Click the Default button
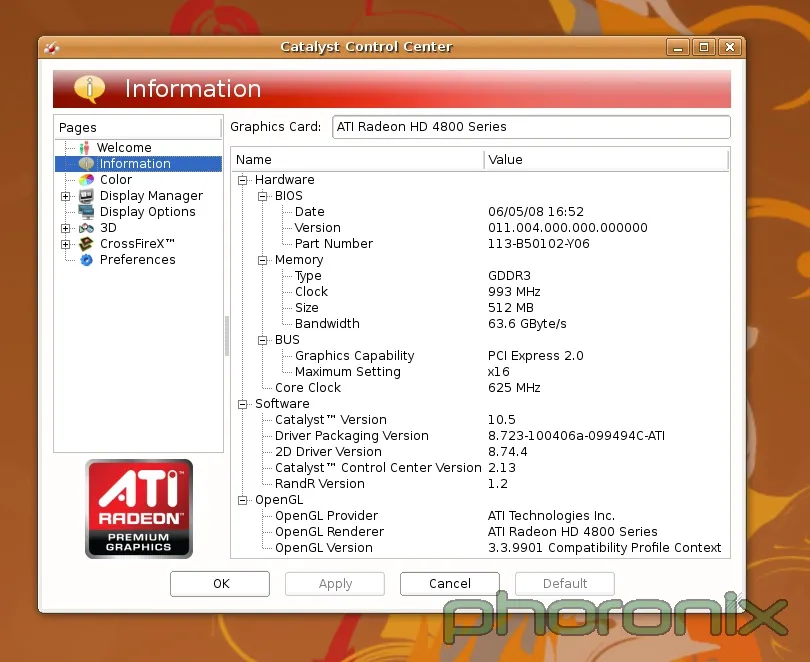The height and width of the screenshot is (662, 810). click(x=565, y=584)
